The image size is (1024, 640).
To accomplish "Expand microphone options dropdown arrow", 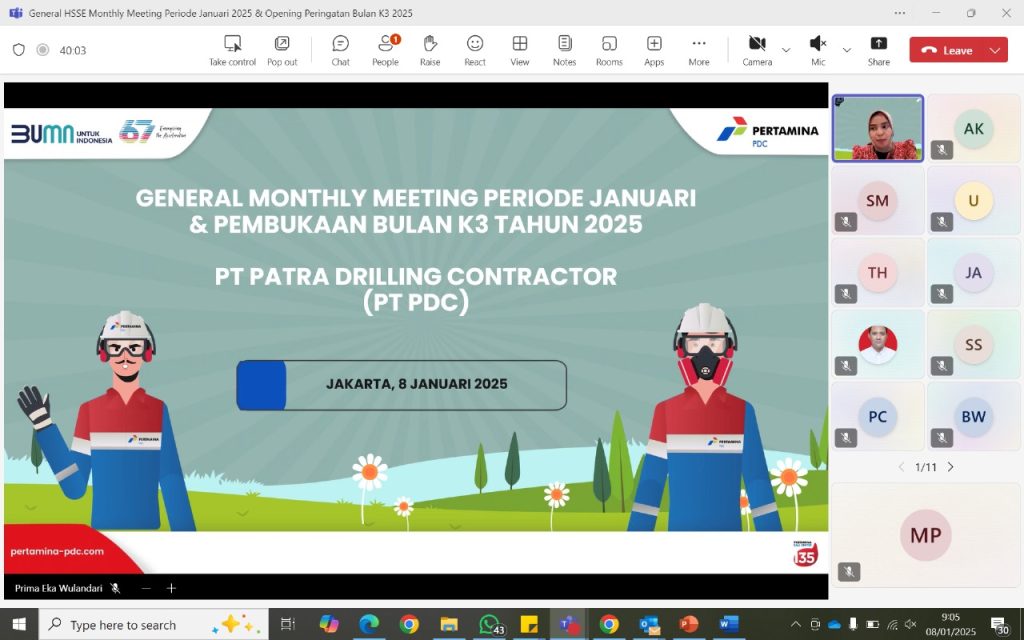I will click(846, 50).
